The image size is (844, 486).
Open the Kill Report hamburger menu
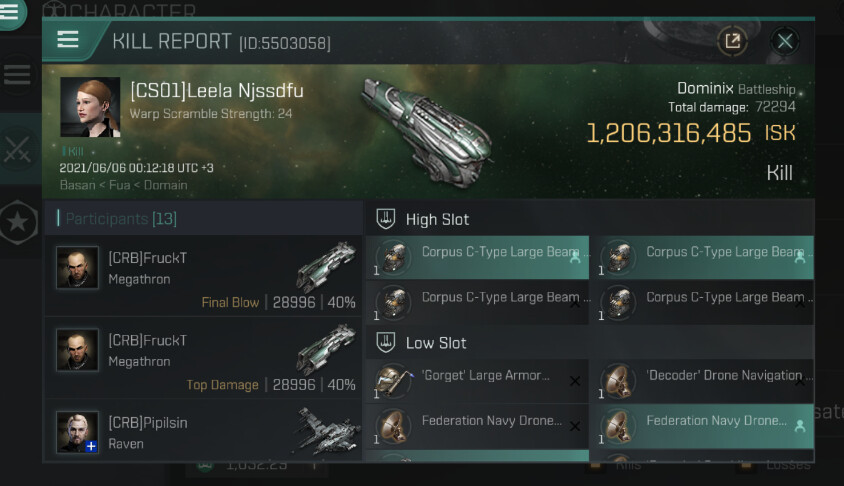[68, 40]
